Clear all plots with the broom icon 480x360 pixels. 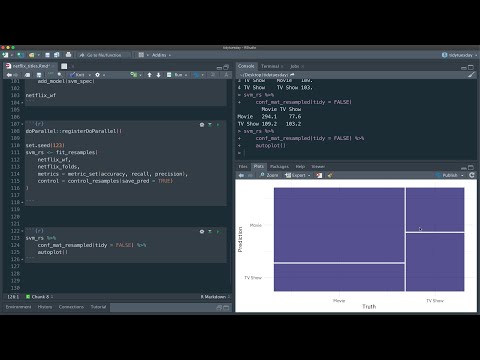point(330,175)
